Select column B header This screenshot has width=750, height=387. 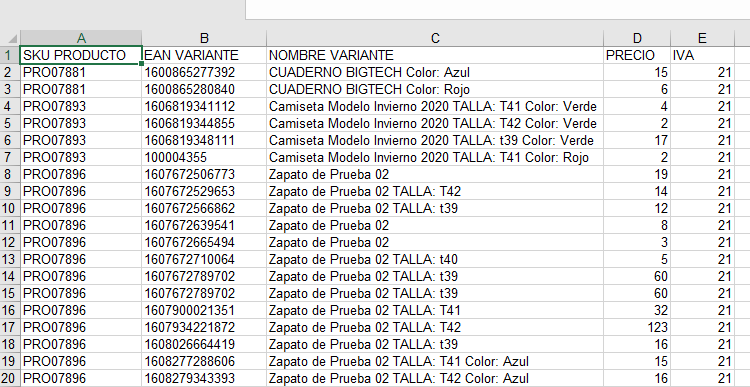204,38
